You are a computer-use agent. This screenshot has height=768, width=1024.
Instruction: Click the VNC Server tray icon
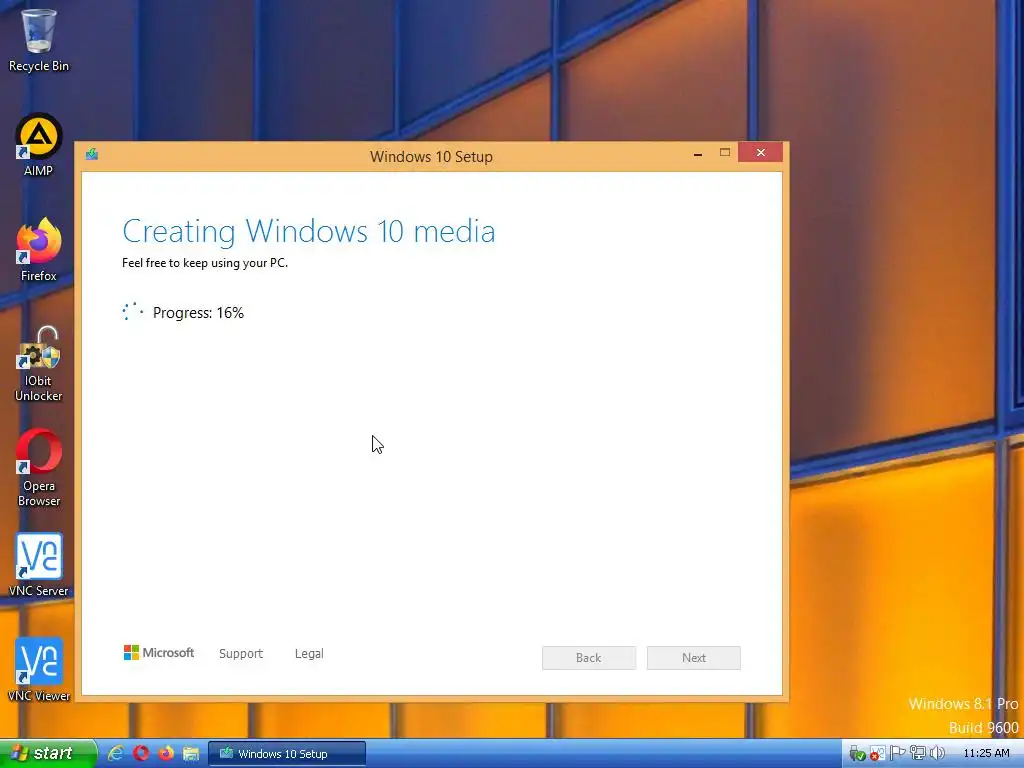click(x=877, y=754)
